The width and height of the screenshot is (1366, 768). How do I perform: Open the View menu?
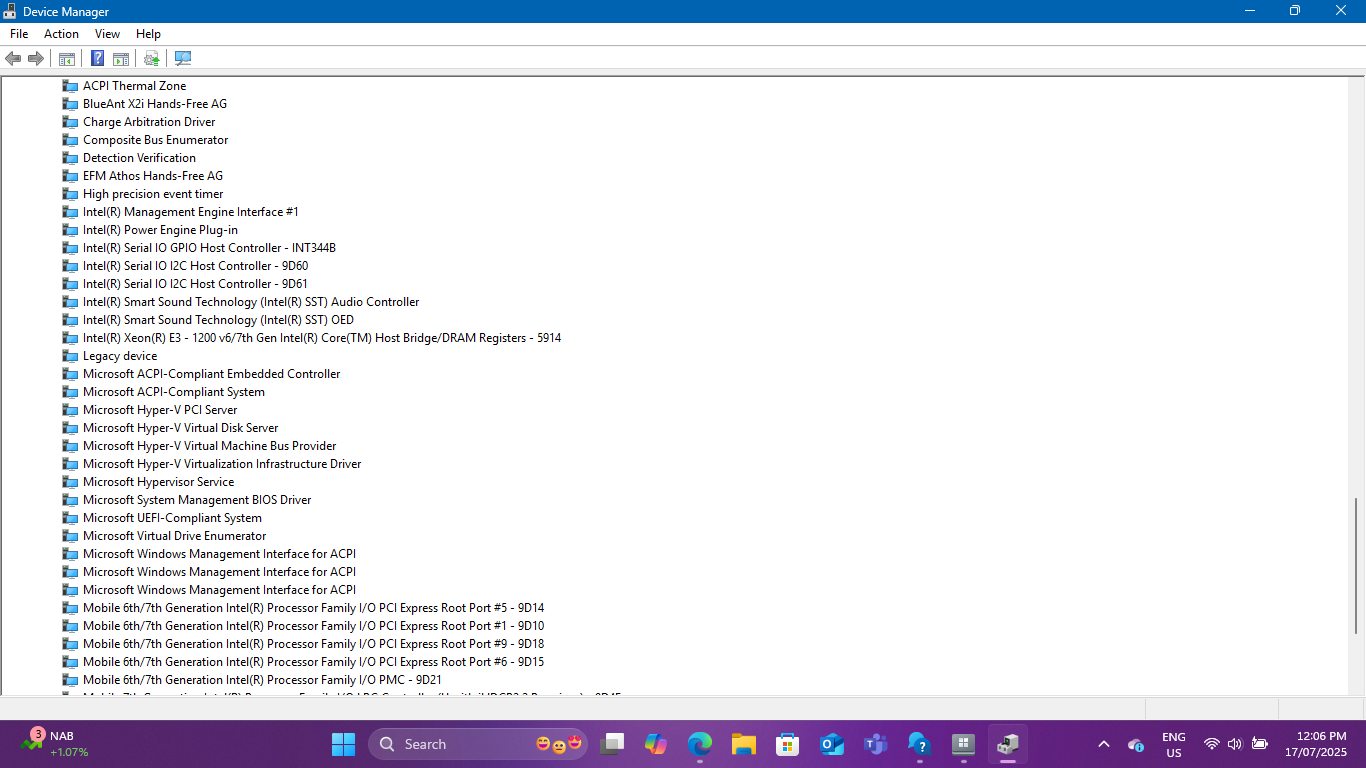[107, 34]
